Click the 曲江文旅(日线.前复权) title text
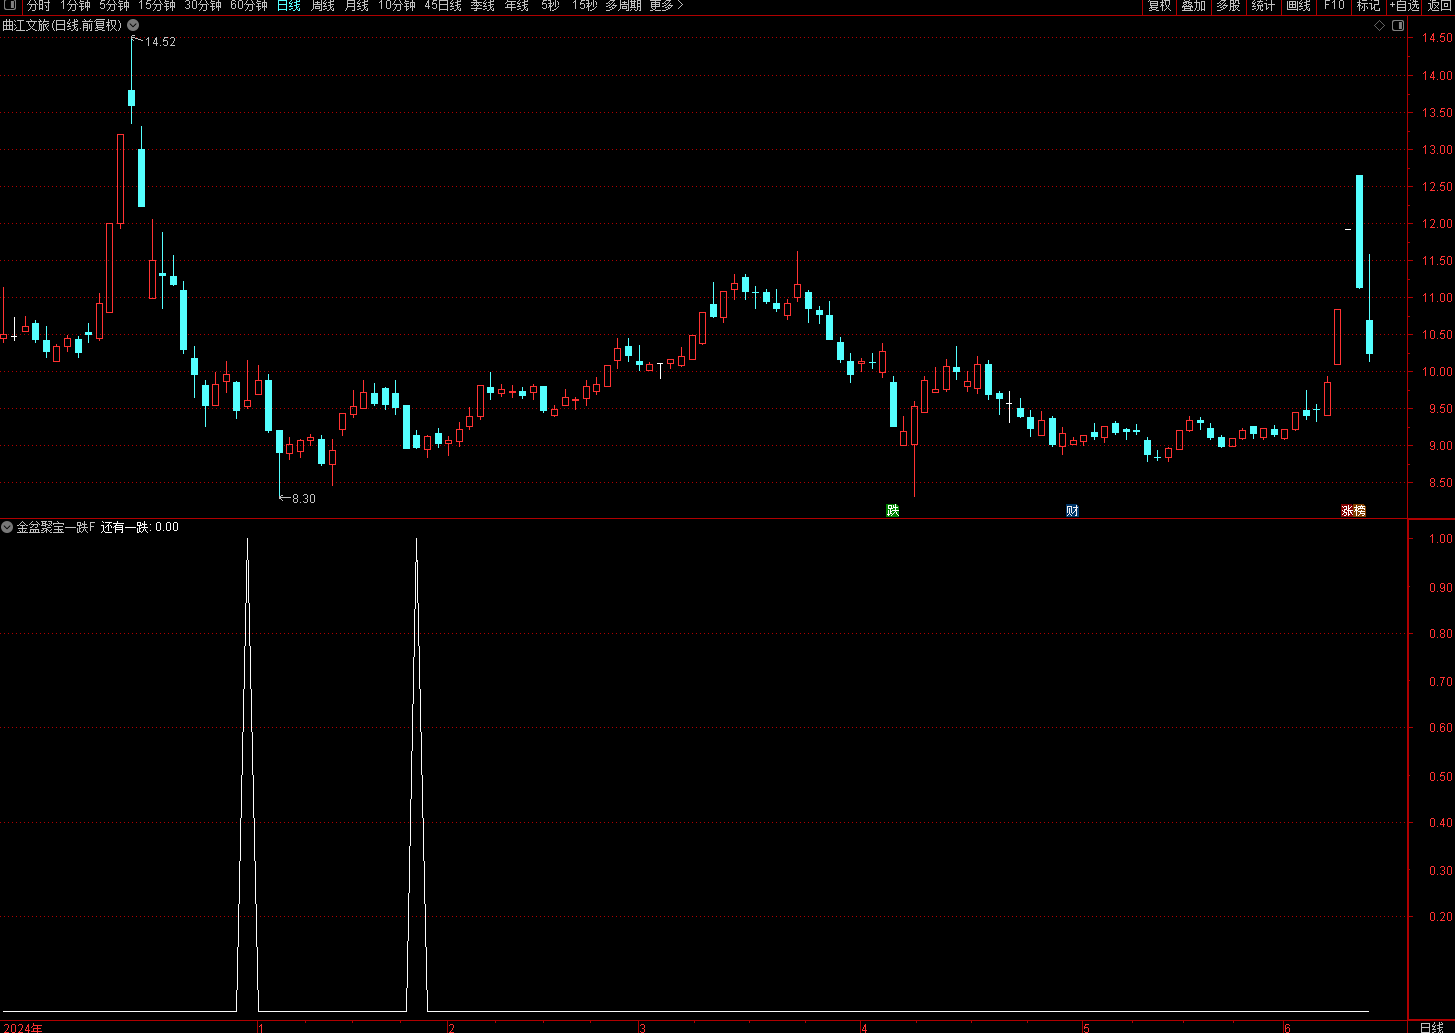Viewport: 1455px width, 1033px height. (62, 25)
